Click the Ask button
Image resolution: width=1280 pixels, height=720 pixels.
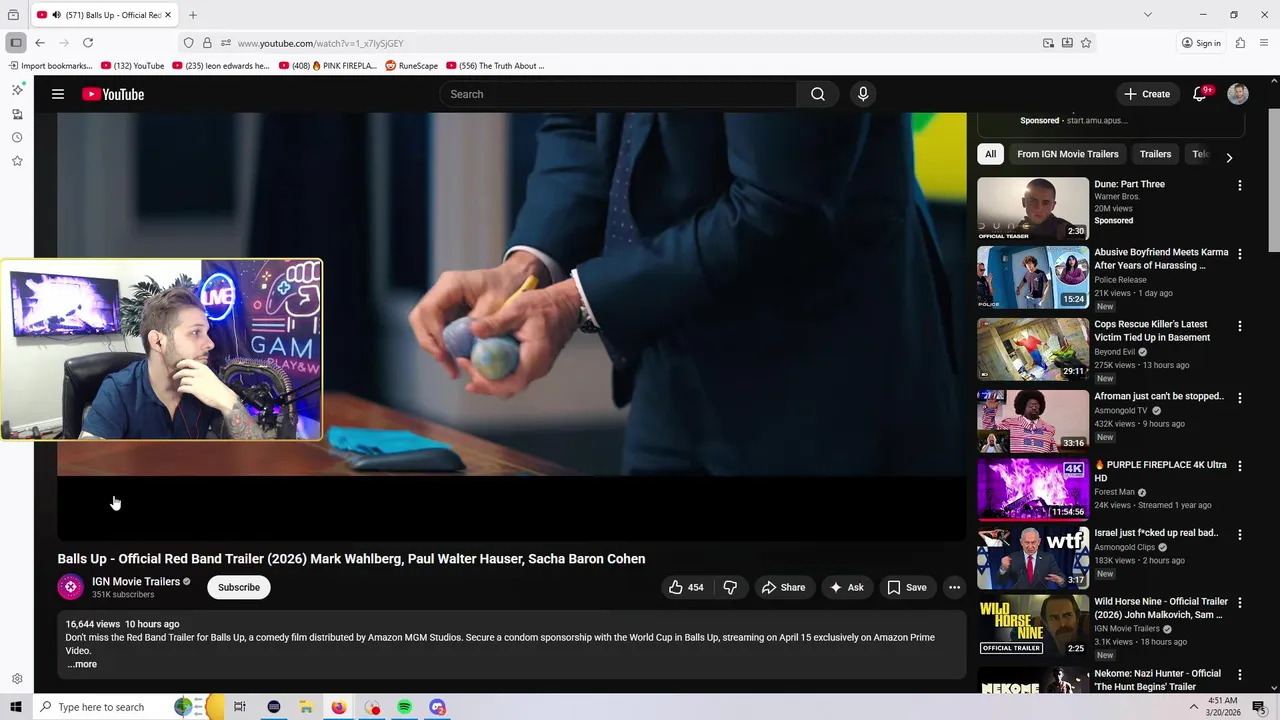[846, 587]
